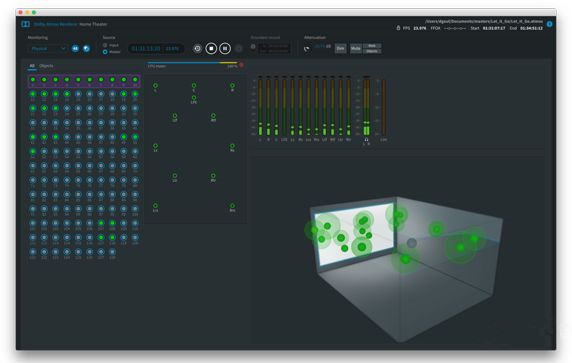Screen dimensions: 572x363
Task: Click the attenuation speaker icon
Action: pyautogui.click(x=307, y=49)
